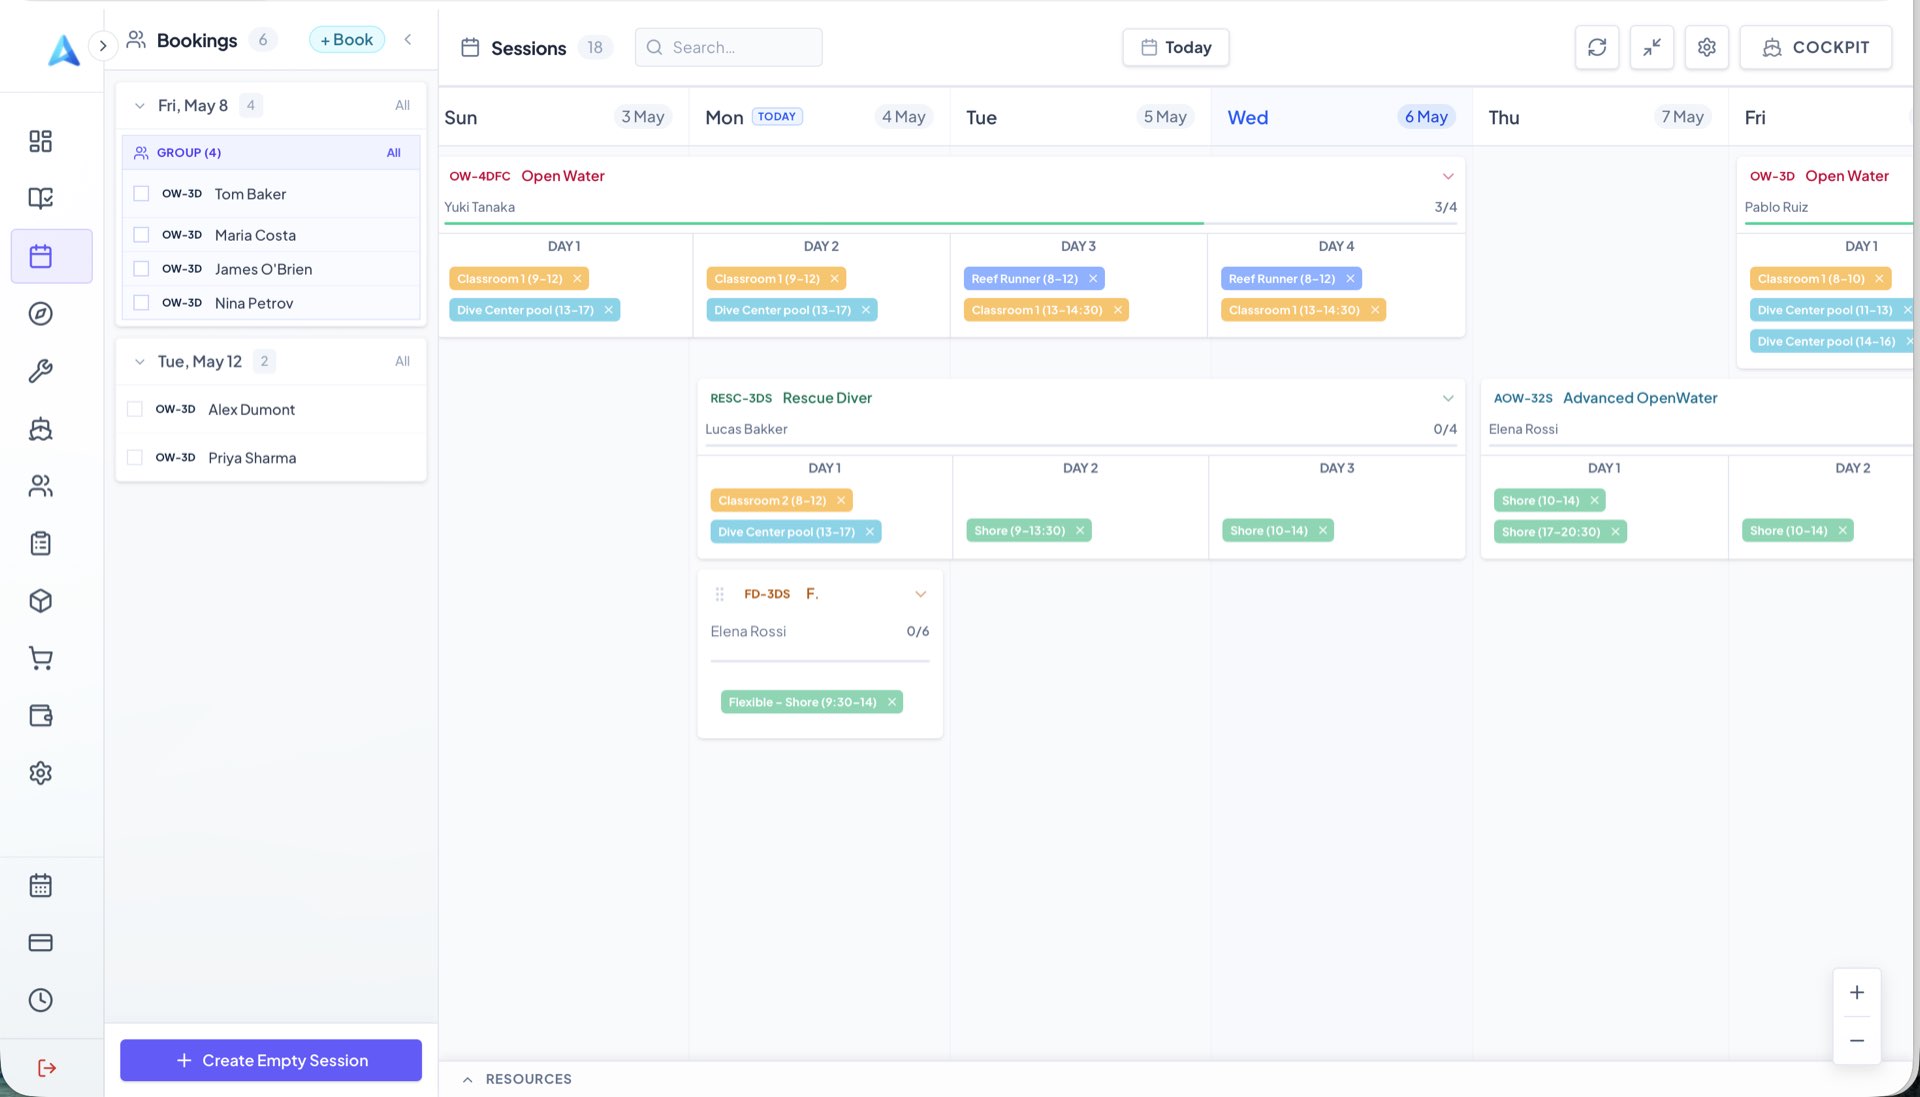Open the compass explore icon in sidebar
This screenshot has width=1920, height=1097.
(40, 314)
